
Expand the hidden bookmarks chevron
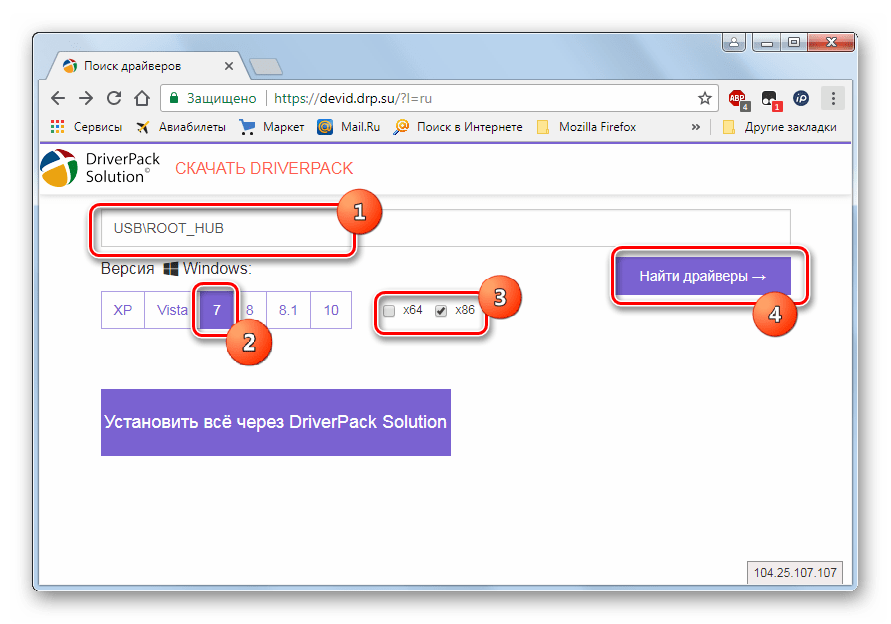[x=695, y=127]
